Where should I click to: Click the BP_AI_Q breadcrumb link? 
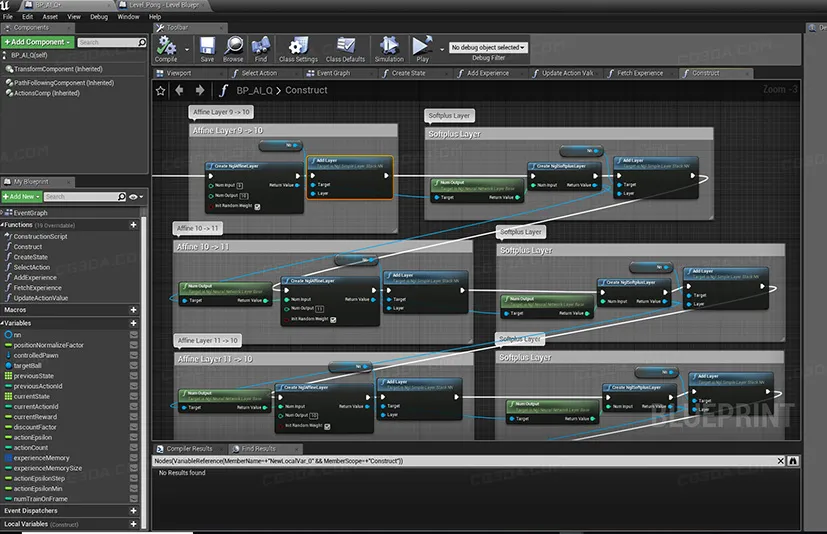(x=254, y=90)
